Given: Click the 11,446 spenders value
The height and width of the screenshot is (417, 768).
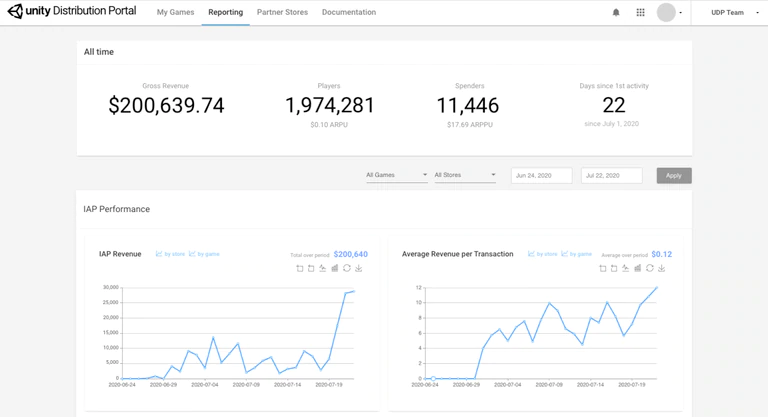Looking at the screenshot, I should (x=468, y=105).
